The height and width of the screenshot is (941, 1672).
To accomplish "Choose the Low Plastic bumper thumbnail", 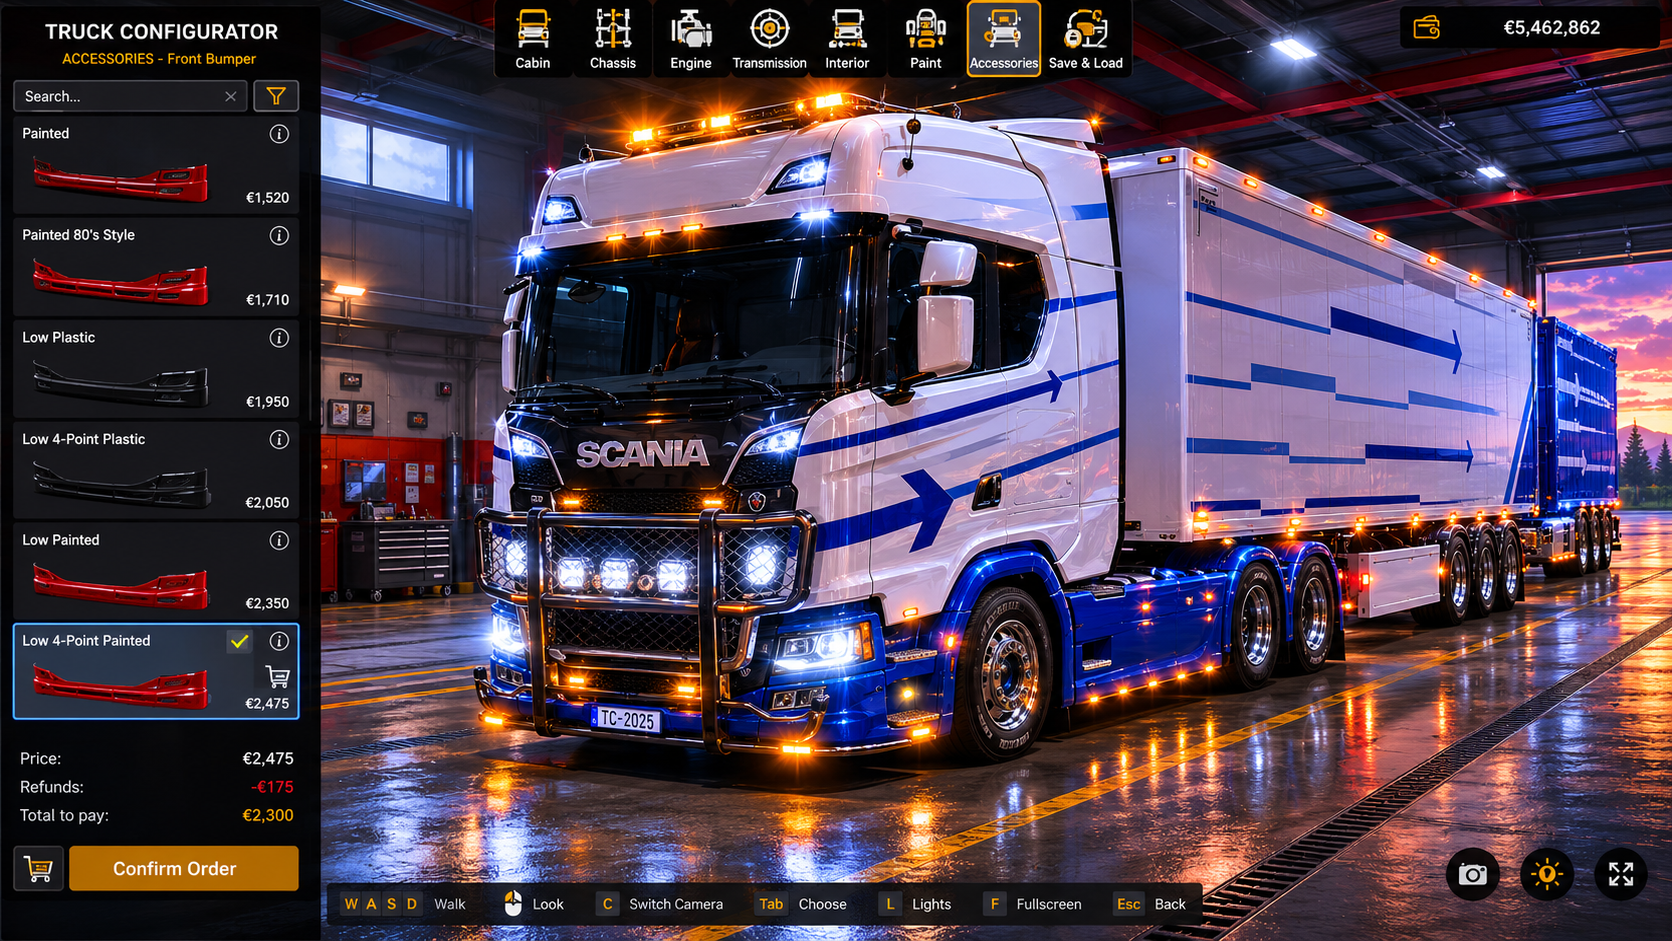I will [121, 384].
